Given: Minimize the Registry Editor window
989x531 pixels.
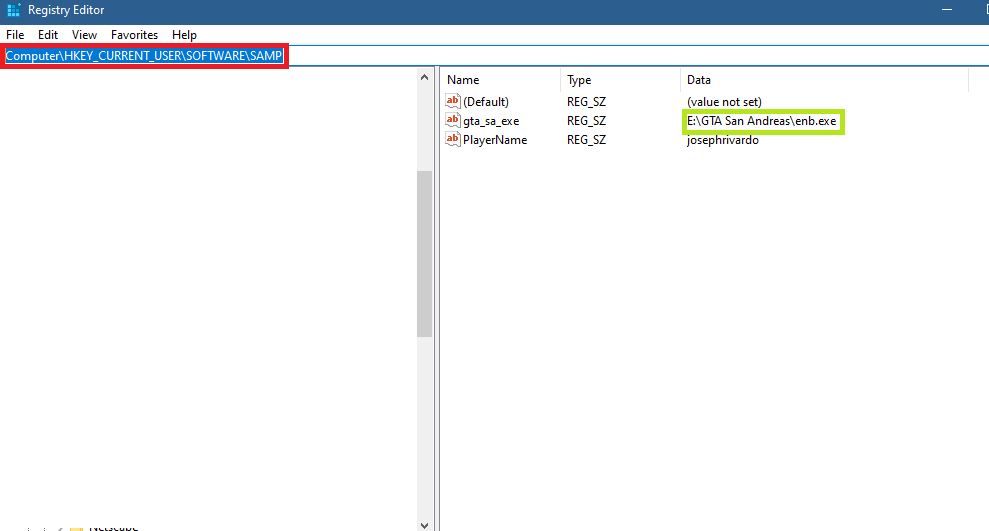Looking at the screenshot, I should (x=947, y=10).
